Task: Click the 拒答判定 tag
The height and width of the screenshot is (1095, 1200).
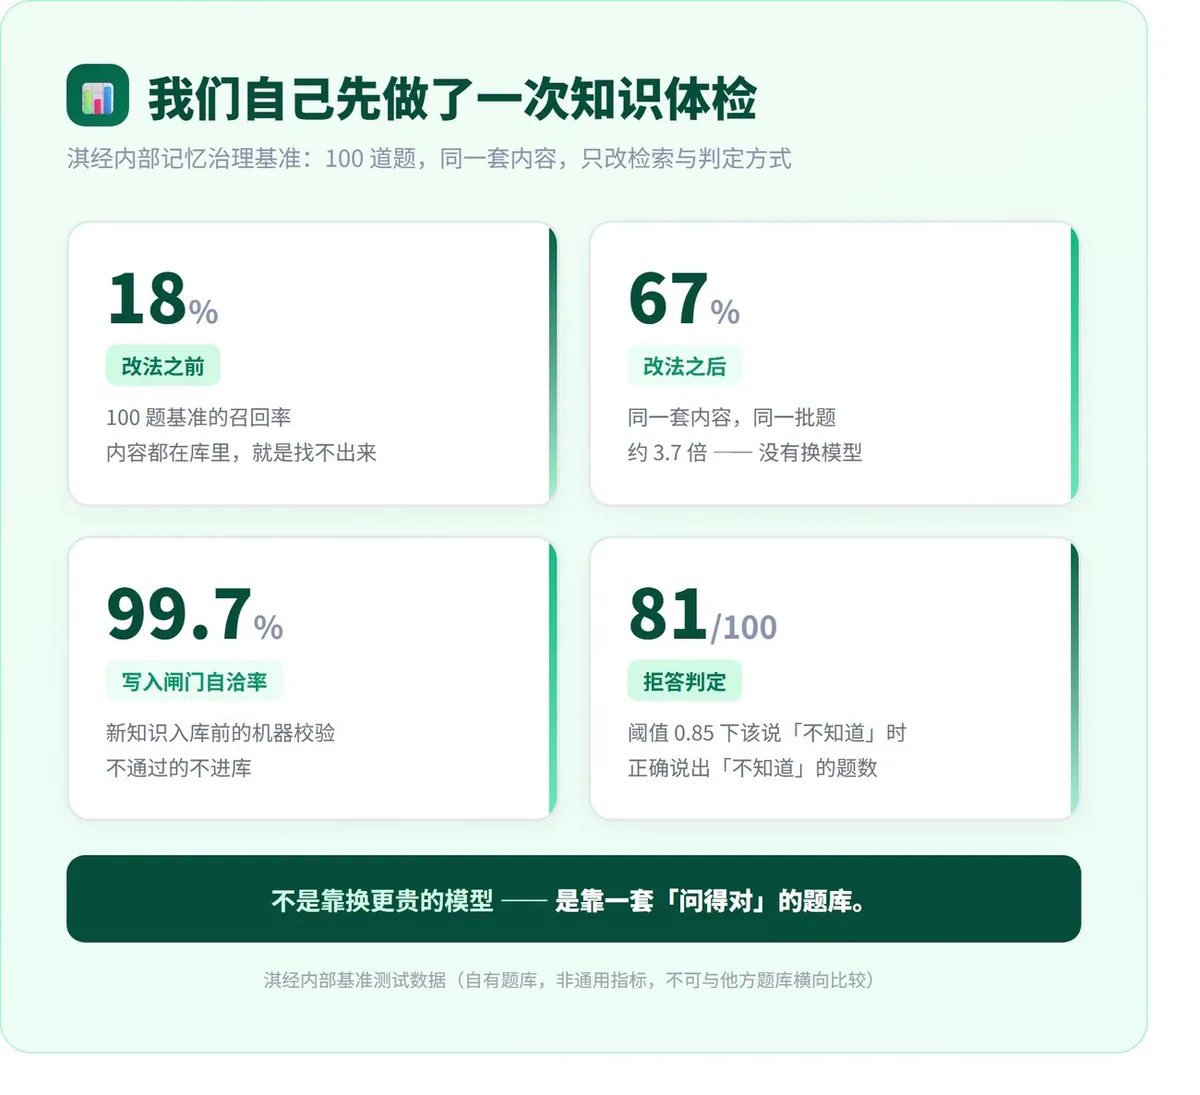Action: click(x=685, y=681)
